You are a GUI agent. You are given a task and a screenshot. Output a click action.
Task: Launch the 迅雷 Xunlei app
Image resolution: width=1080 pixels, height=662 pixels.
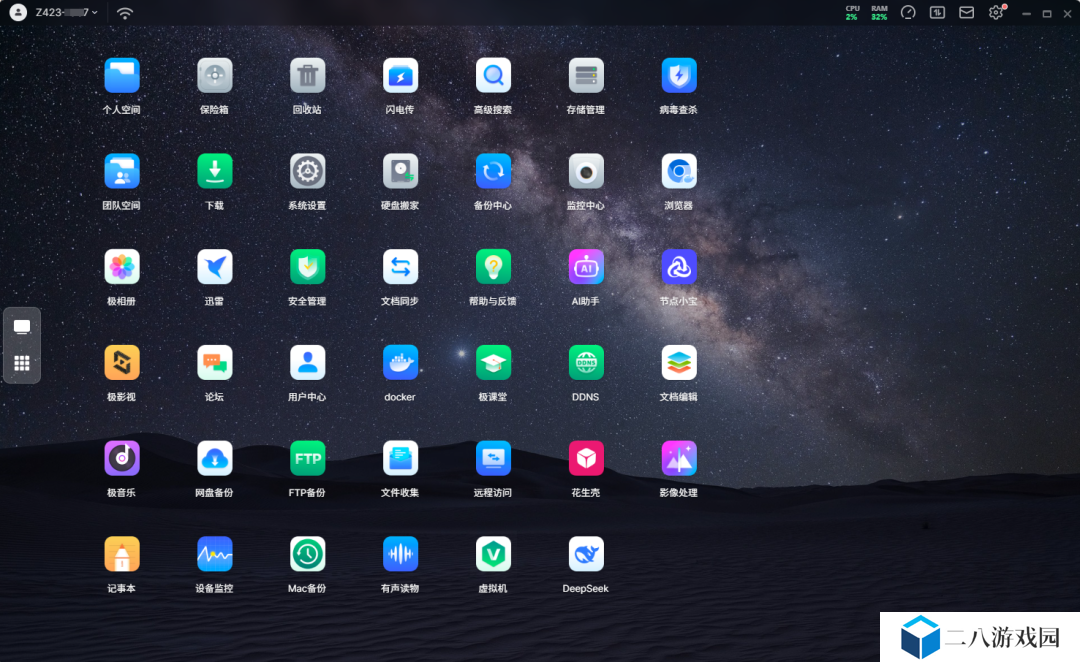point(215,267)
